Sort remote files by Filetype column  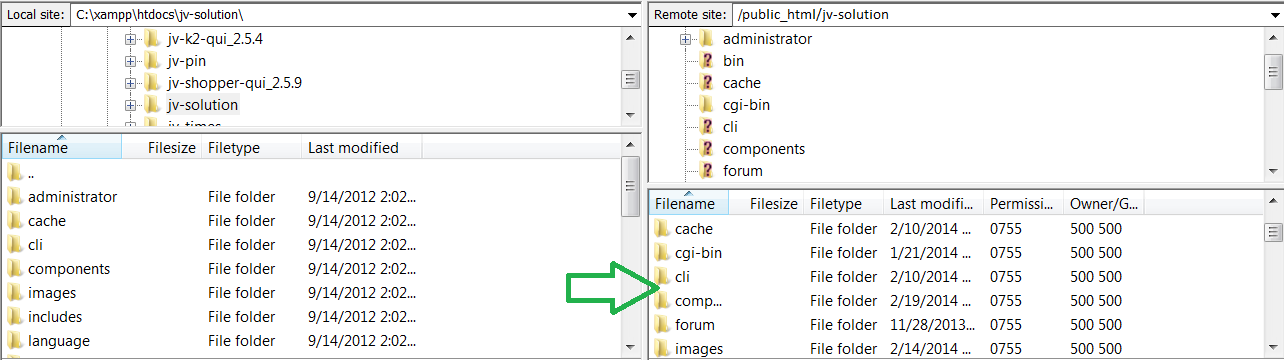pos(844,204)
